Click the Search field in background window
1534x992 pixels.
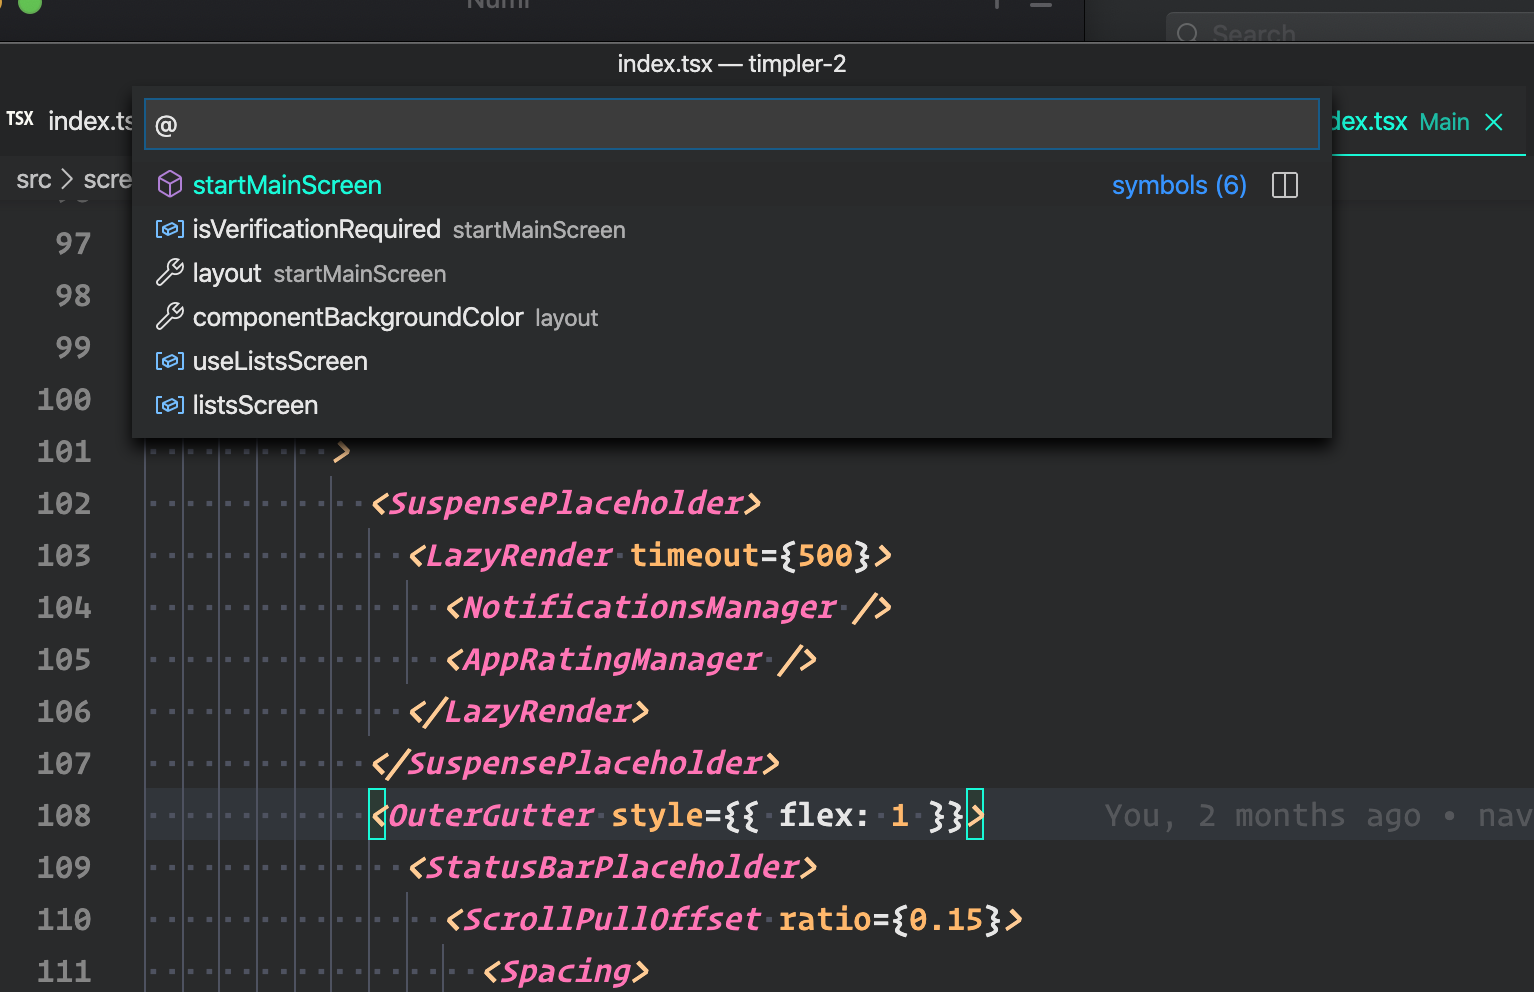point(1350,32)
